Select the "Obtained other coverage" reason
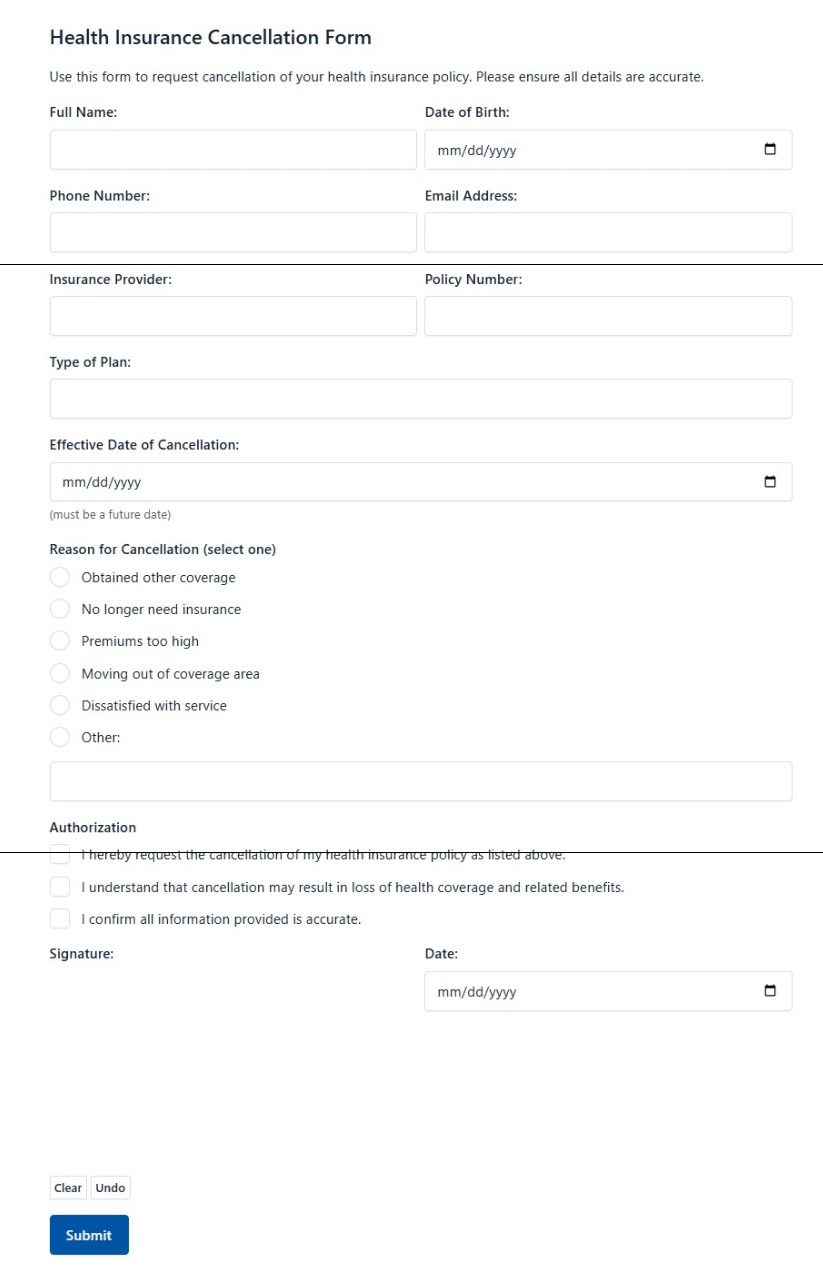 click(60, 577)
